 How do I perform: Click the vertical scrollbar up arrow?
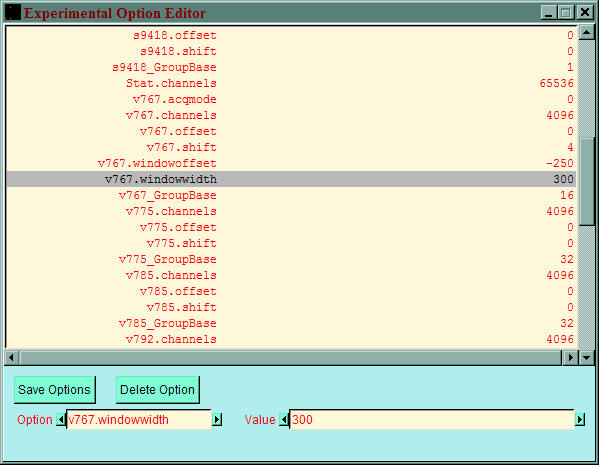click(586, 32)
